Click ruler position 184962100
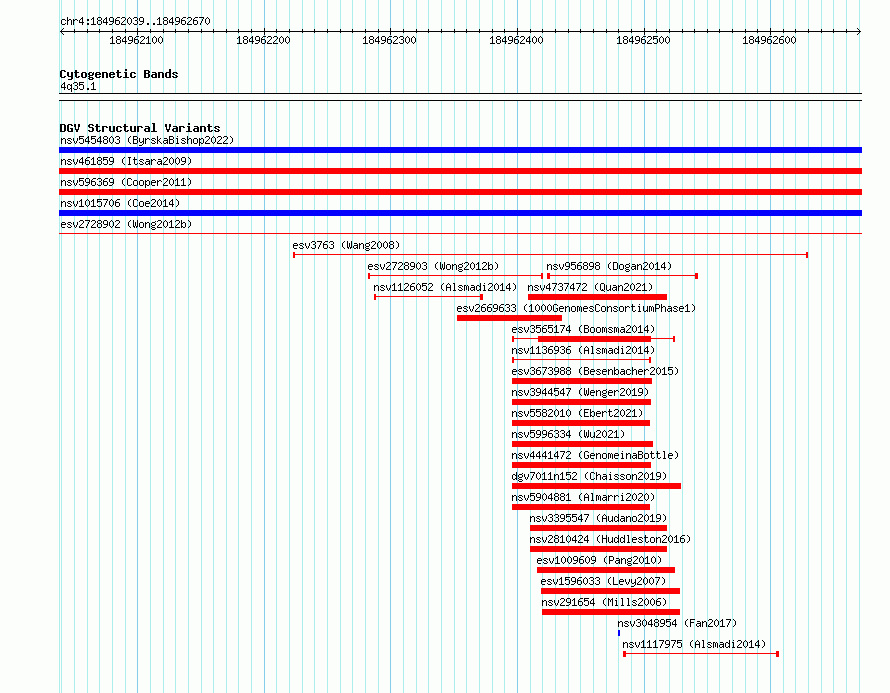 (136, 40)
